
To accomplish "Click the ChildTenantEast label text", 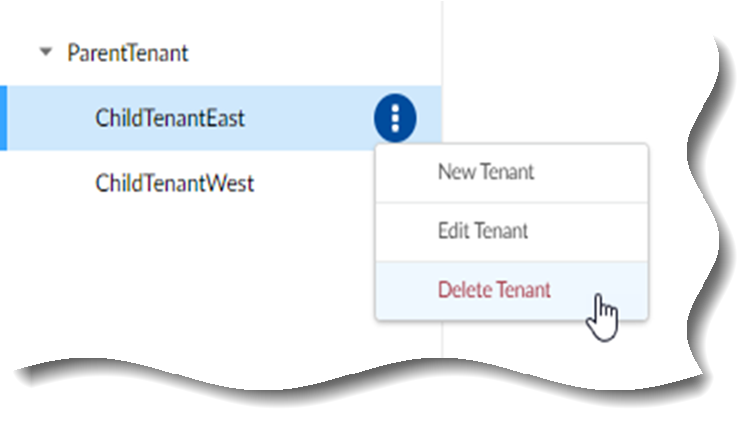I will pyautogui.click(x=170, y=118).
